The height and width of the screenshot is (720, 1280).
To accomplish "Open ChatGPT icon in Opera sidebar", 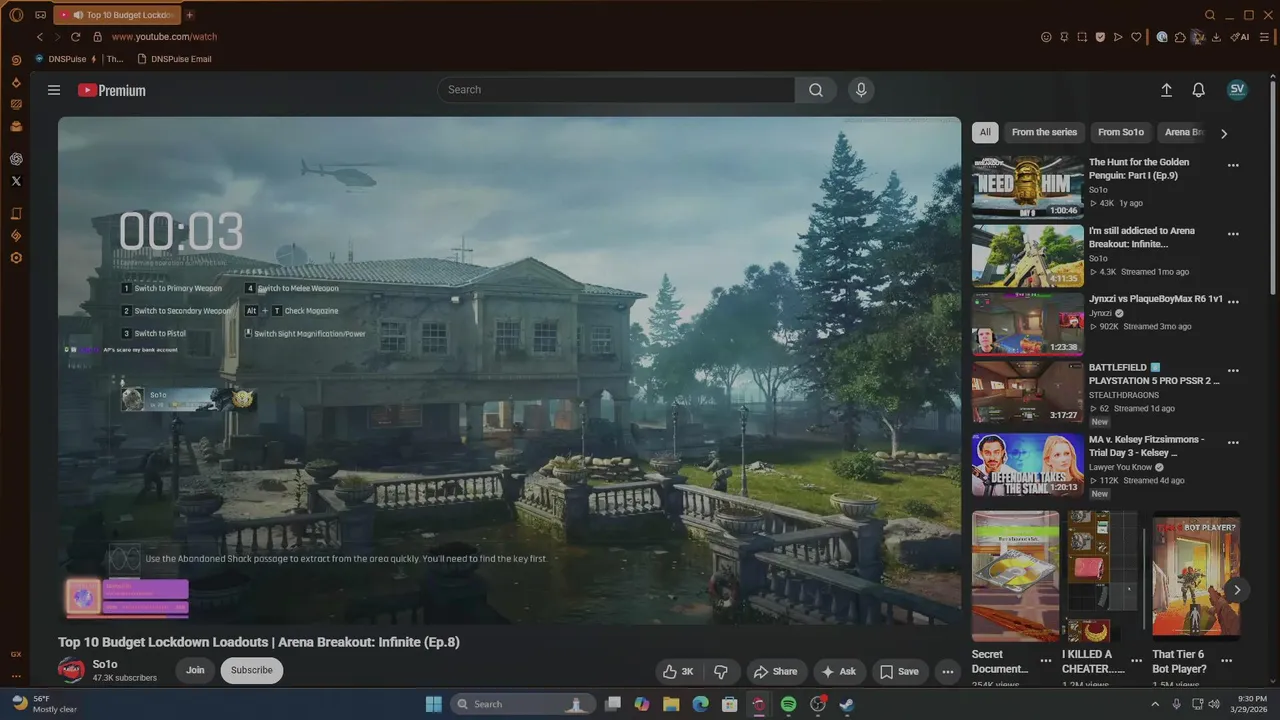I will 16,159.
